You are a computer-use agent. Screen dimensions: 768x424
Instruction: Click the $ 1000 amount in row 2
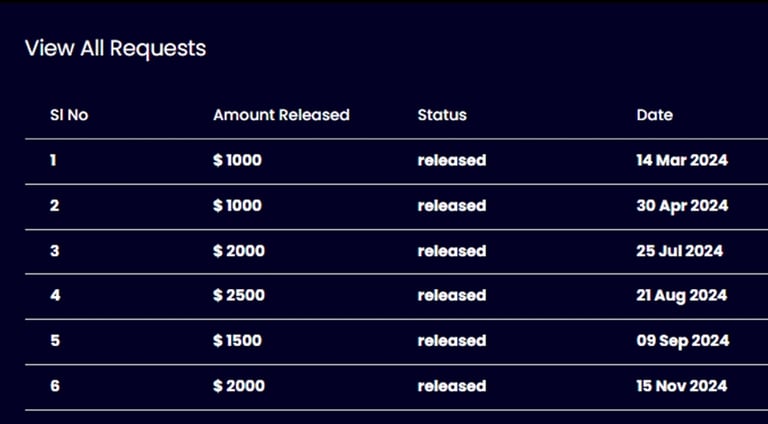(238, 206)
